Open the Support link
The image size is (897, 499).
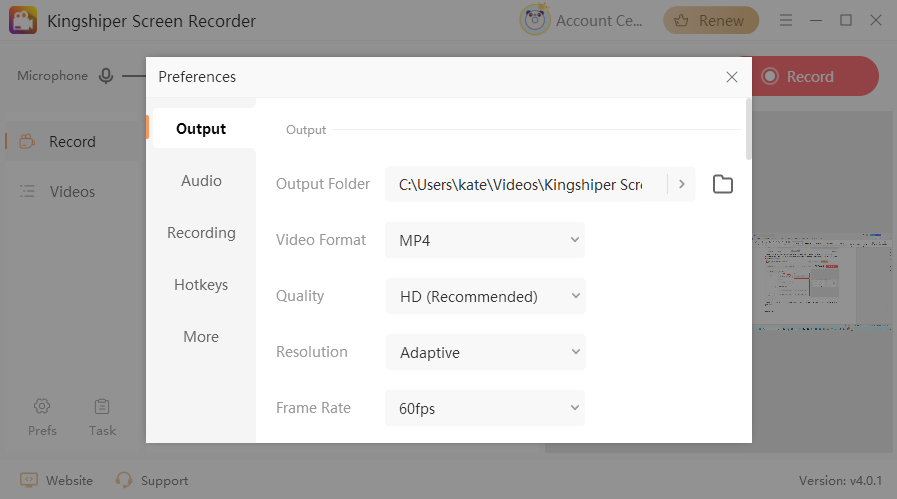(x=152, y=480)
